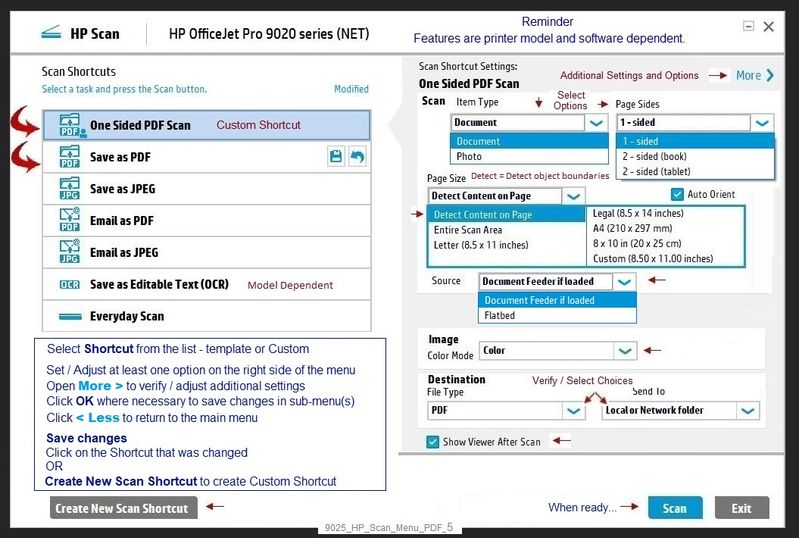
Task: Choose Document Feeder if loaded source option
Action: pyautogui.click(x=557, y=300)
